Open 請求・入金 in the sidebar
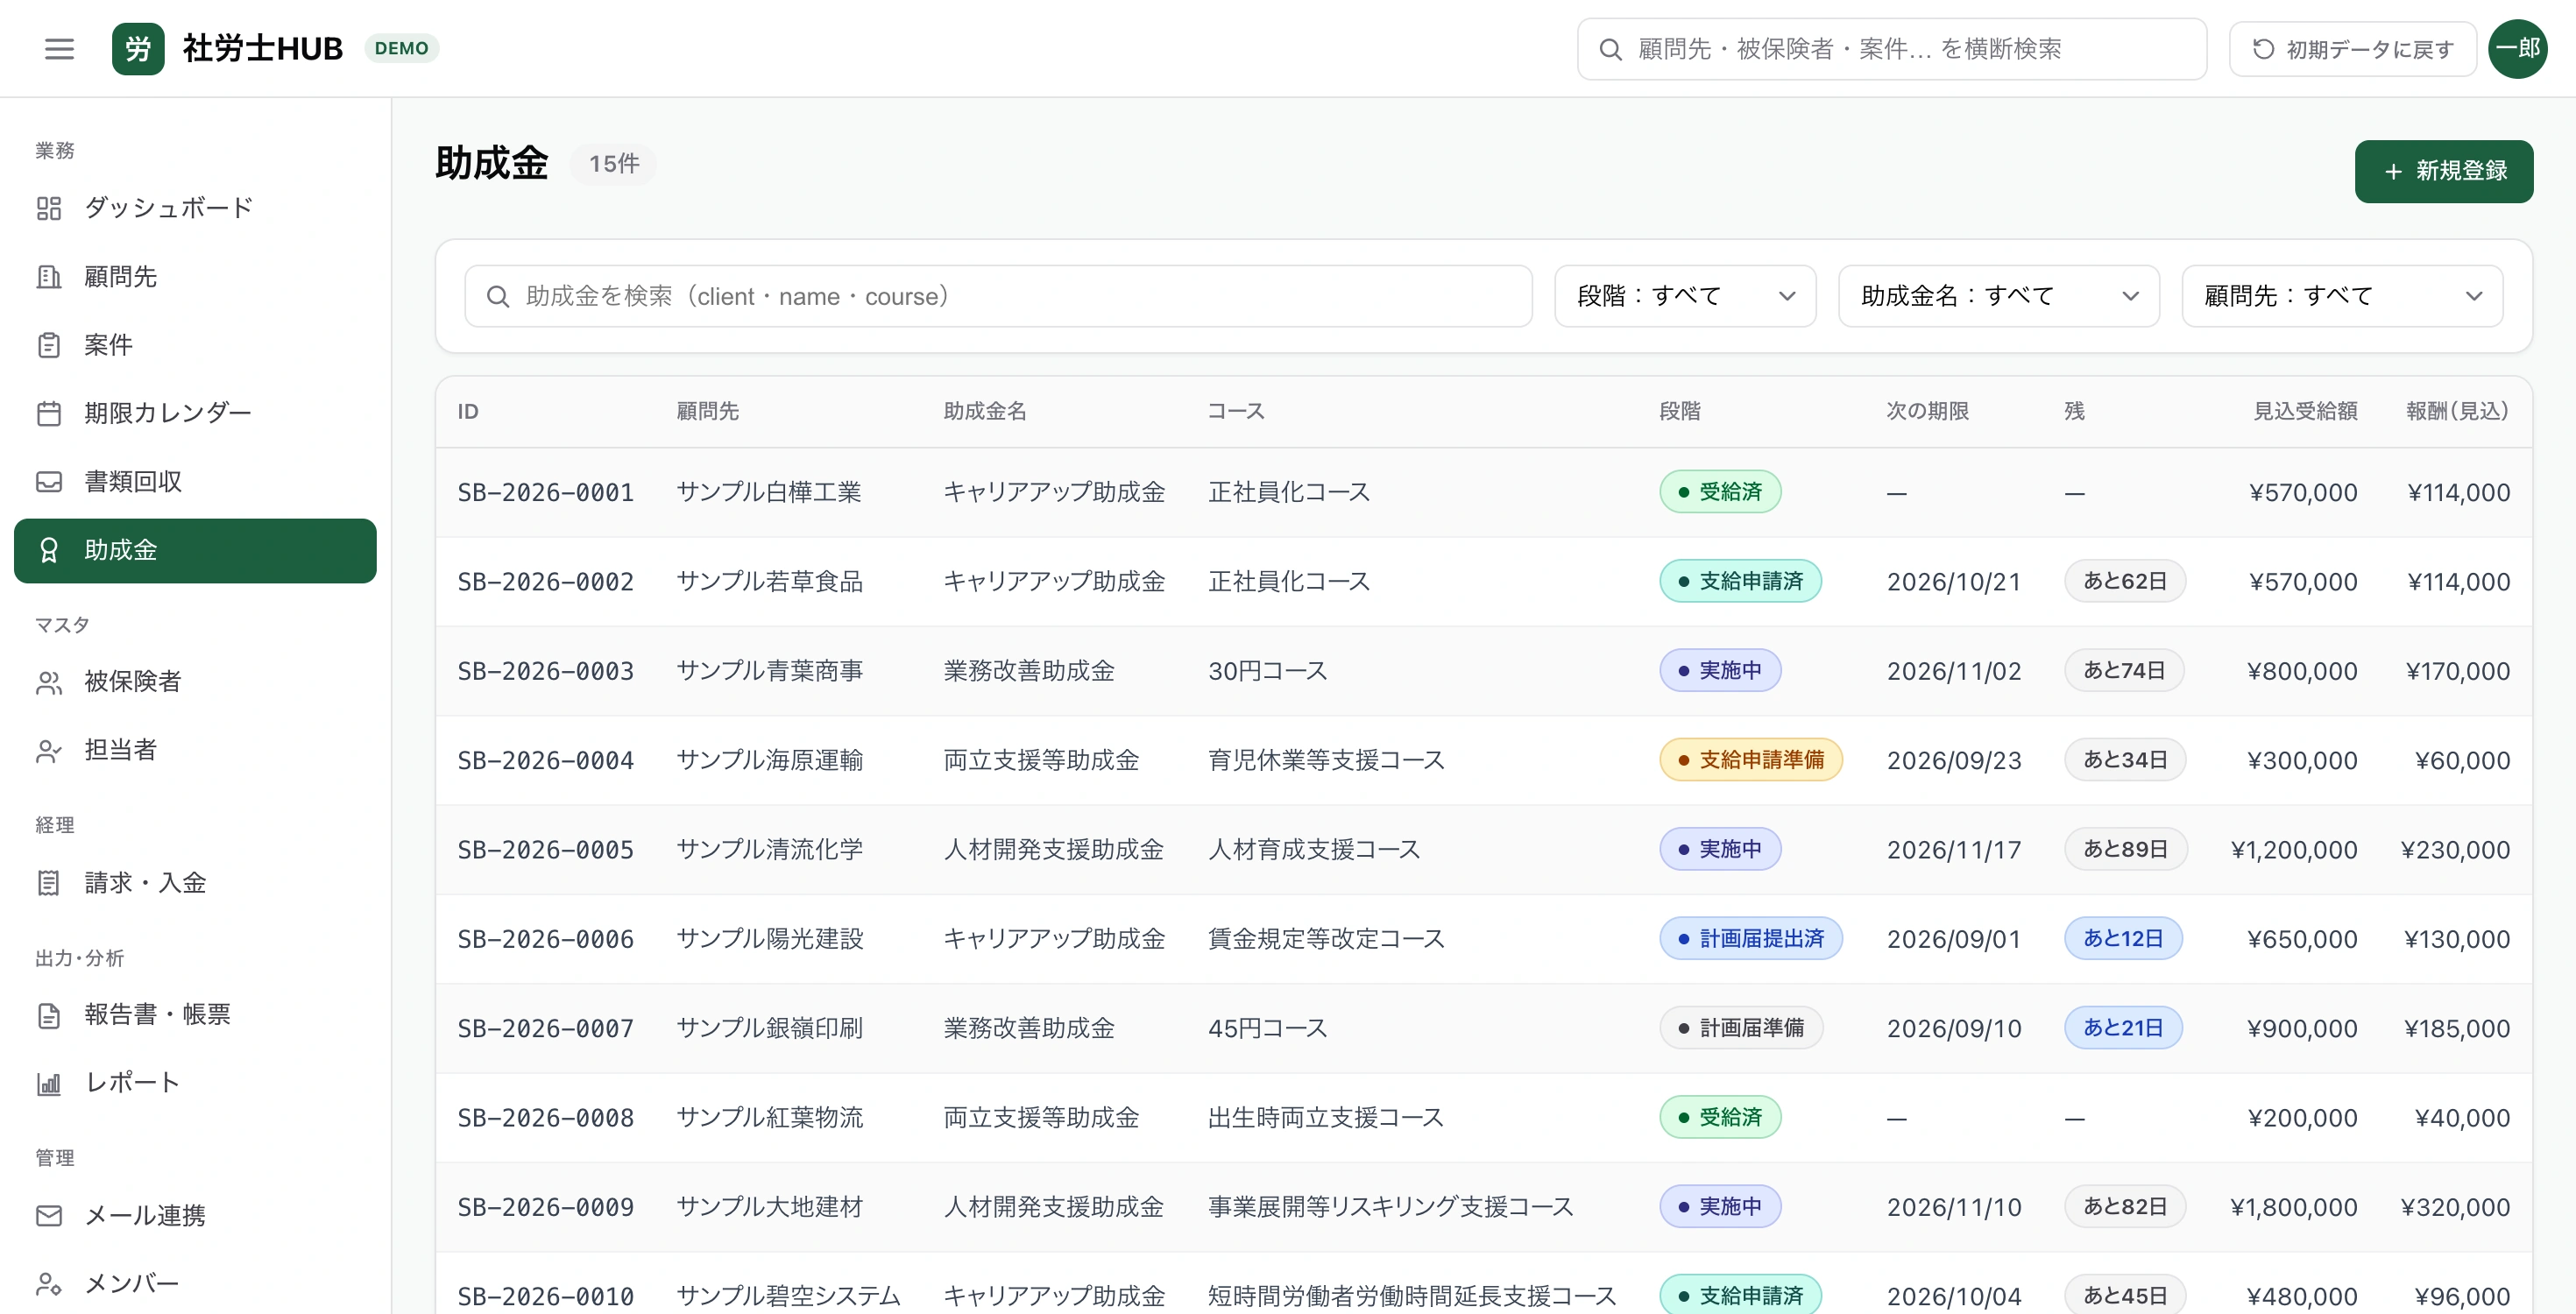 pos(195,883)
